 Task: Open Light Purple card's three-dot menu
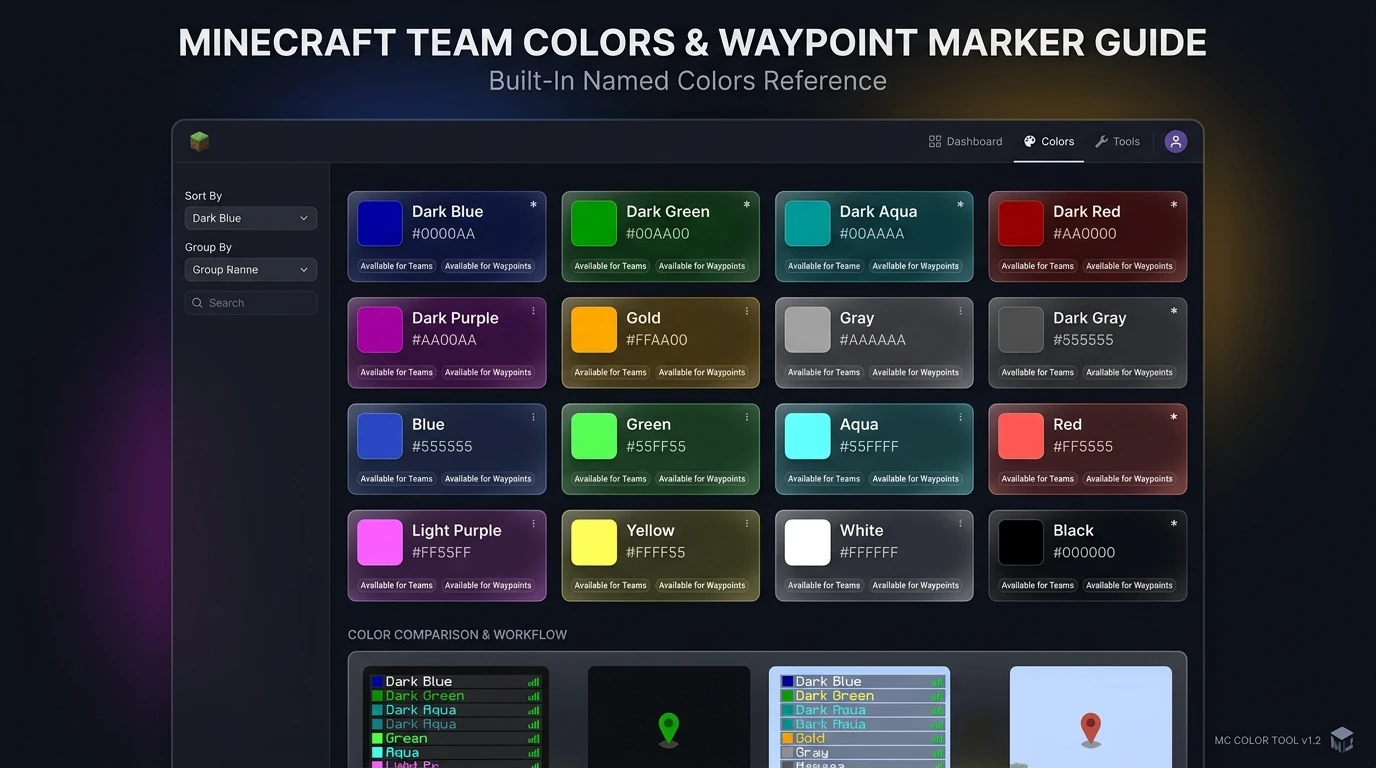point(533,523)
